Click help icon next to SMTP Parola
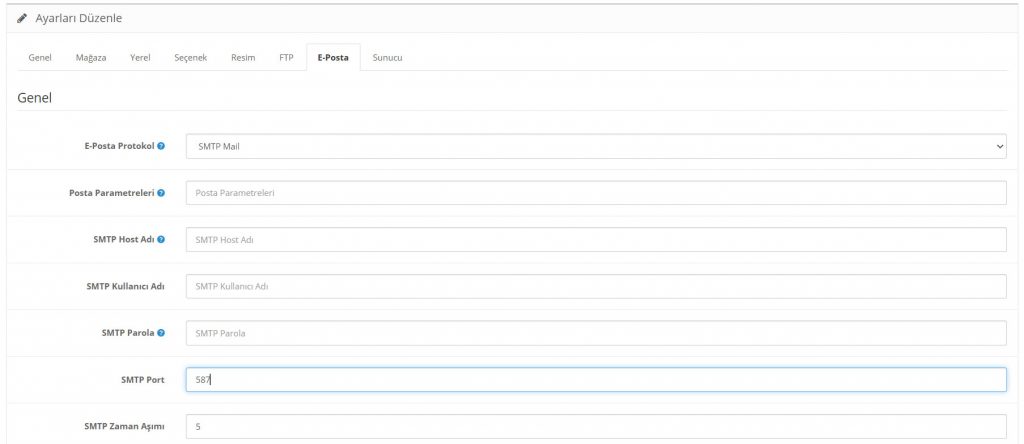The width and height of the screenshot is (1024, 444). click(x=161, y=333)
